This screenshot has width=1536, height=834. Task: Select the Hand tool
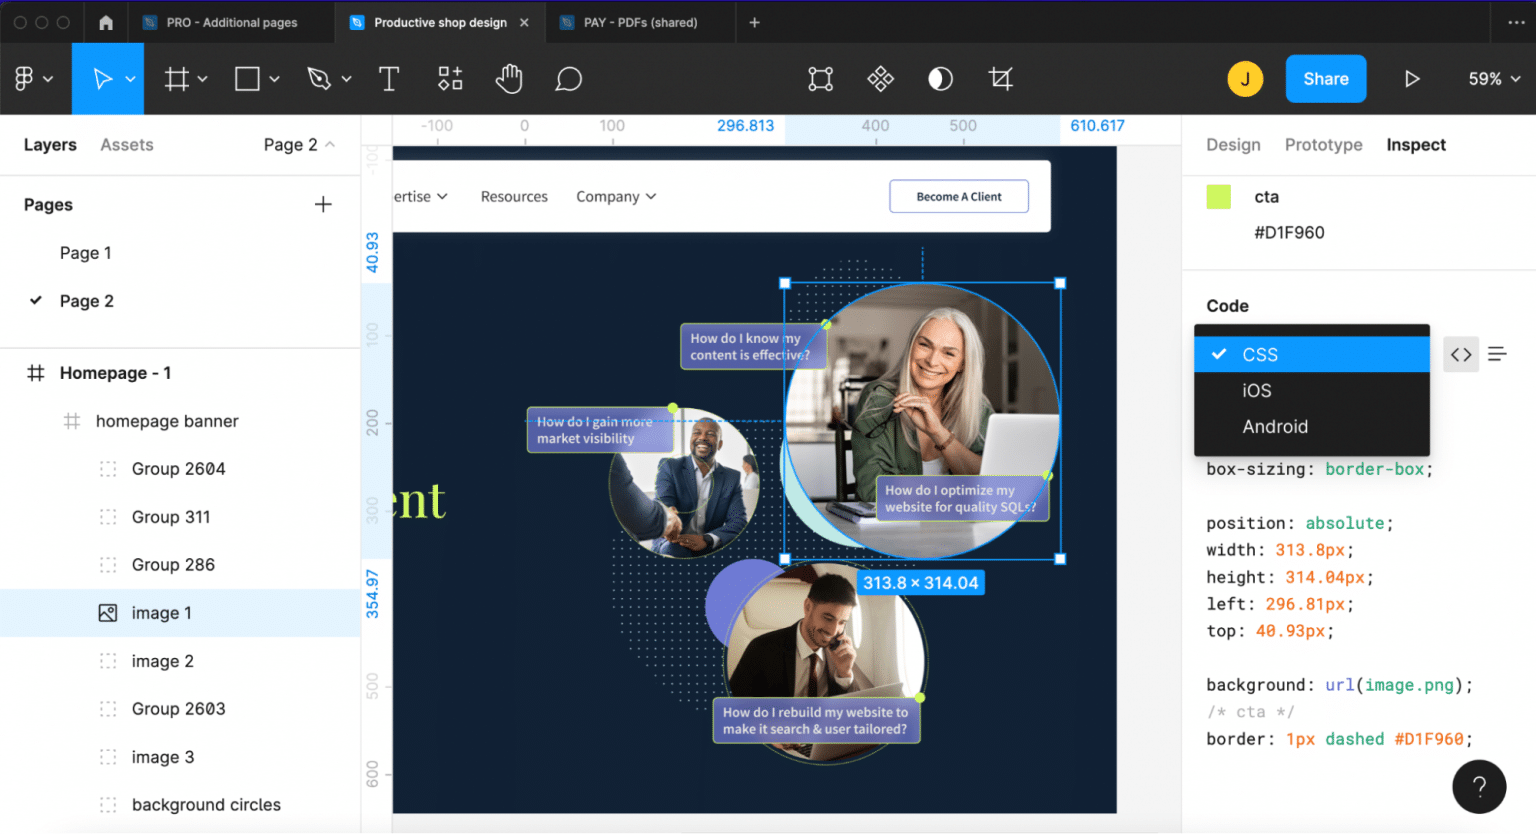(509, 79)
